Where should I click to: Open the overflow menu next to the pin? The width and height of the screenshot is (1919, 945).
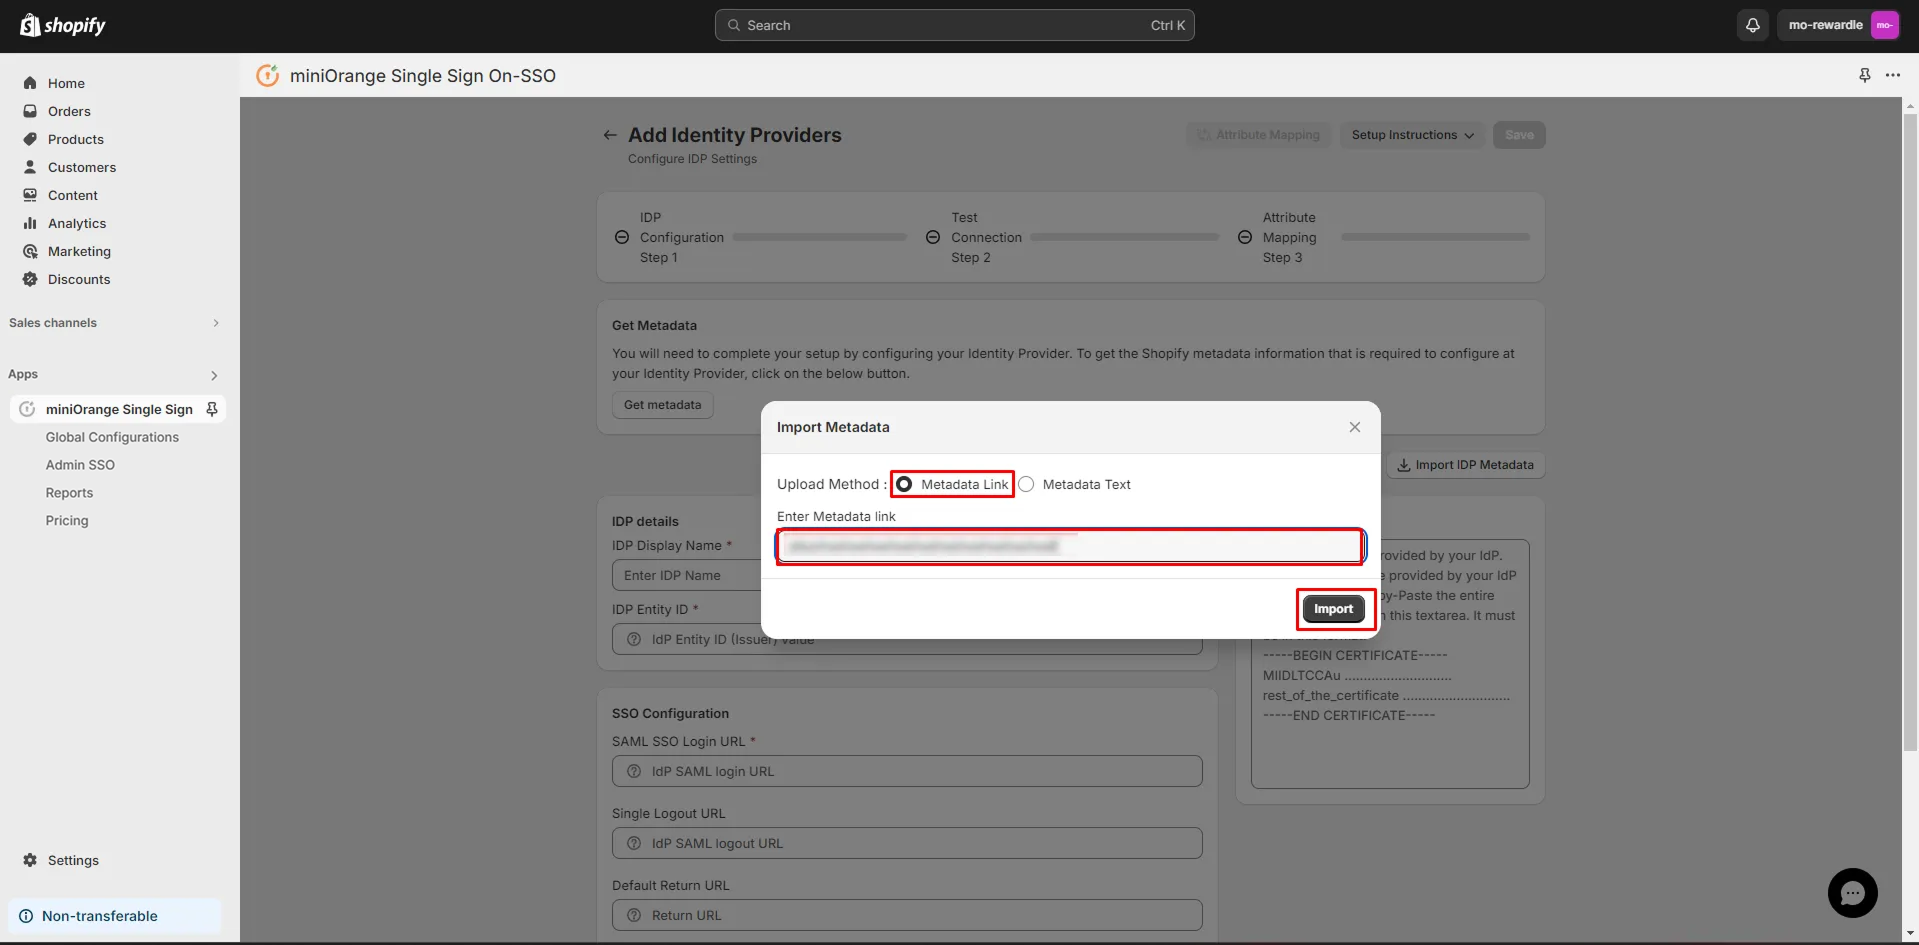click(1894, 75)
